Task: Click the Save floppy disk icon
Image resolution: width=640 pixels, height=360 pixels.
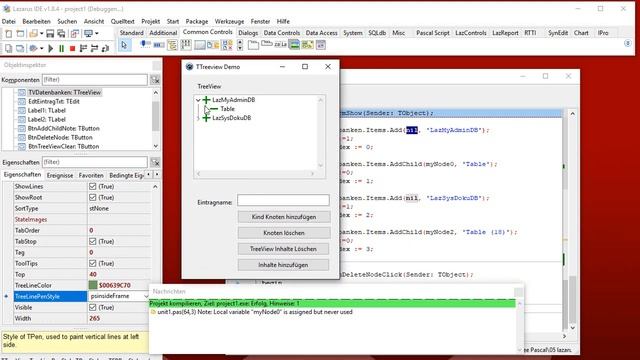Action: tap(50, 34)
